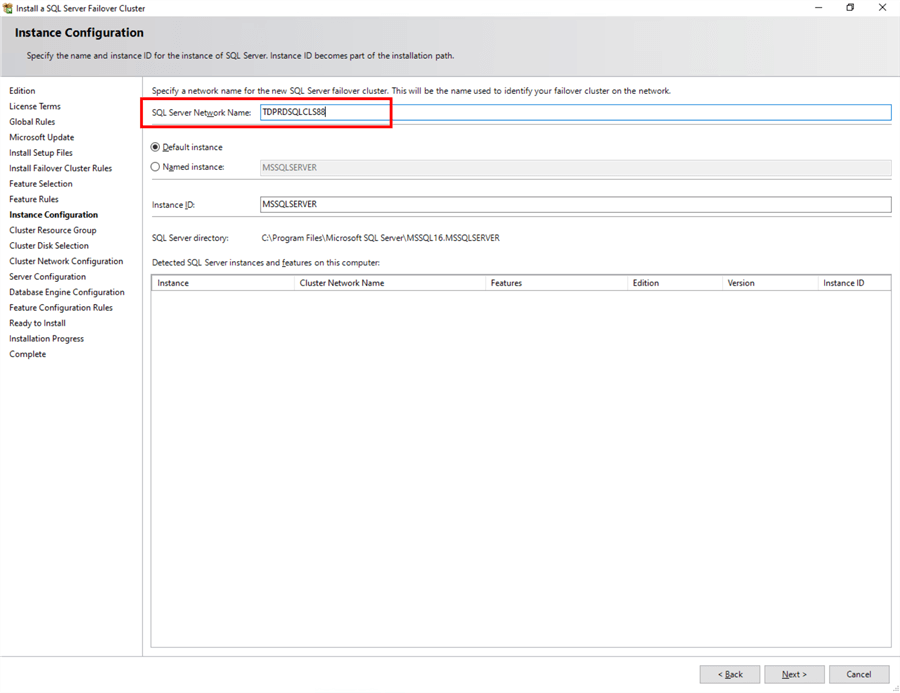Click the Back button

coord(730,674)
